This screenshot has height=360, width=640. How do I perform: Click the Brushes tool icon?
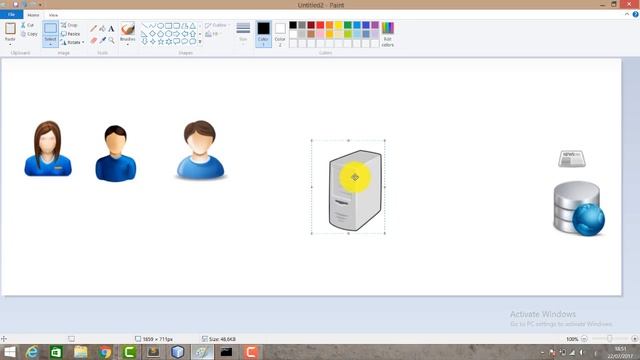128,29
